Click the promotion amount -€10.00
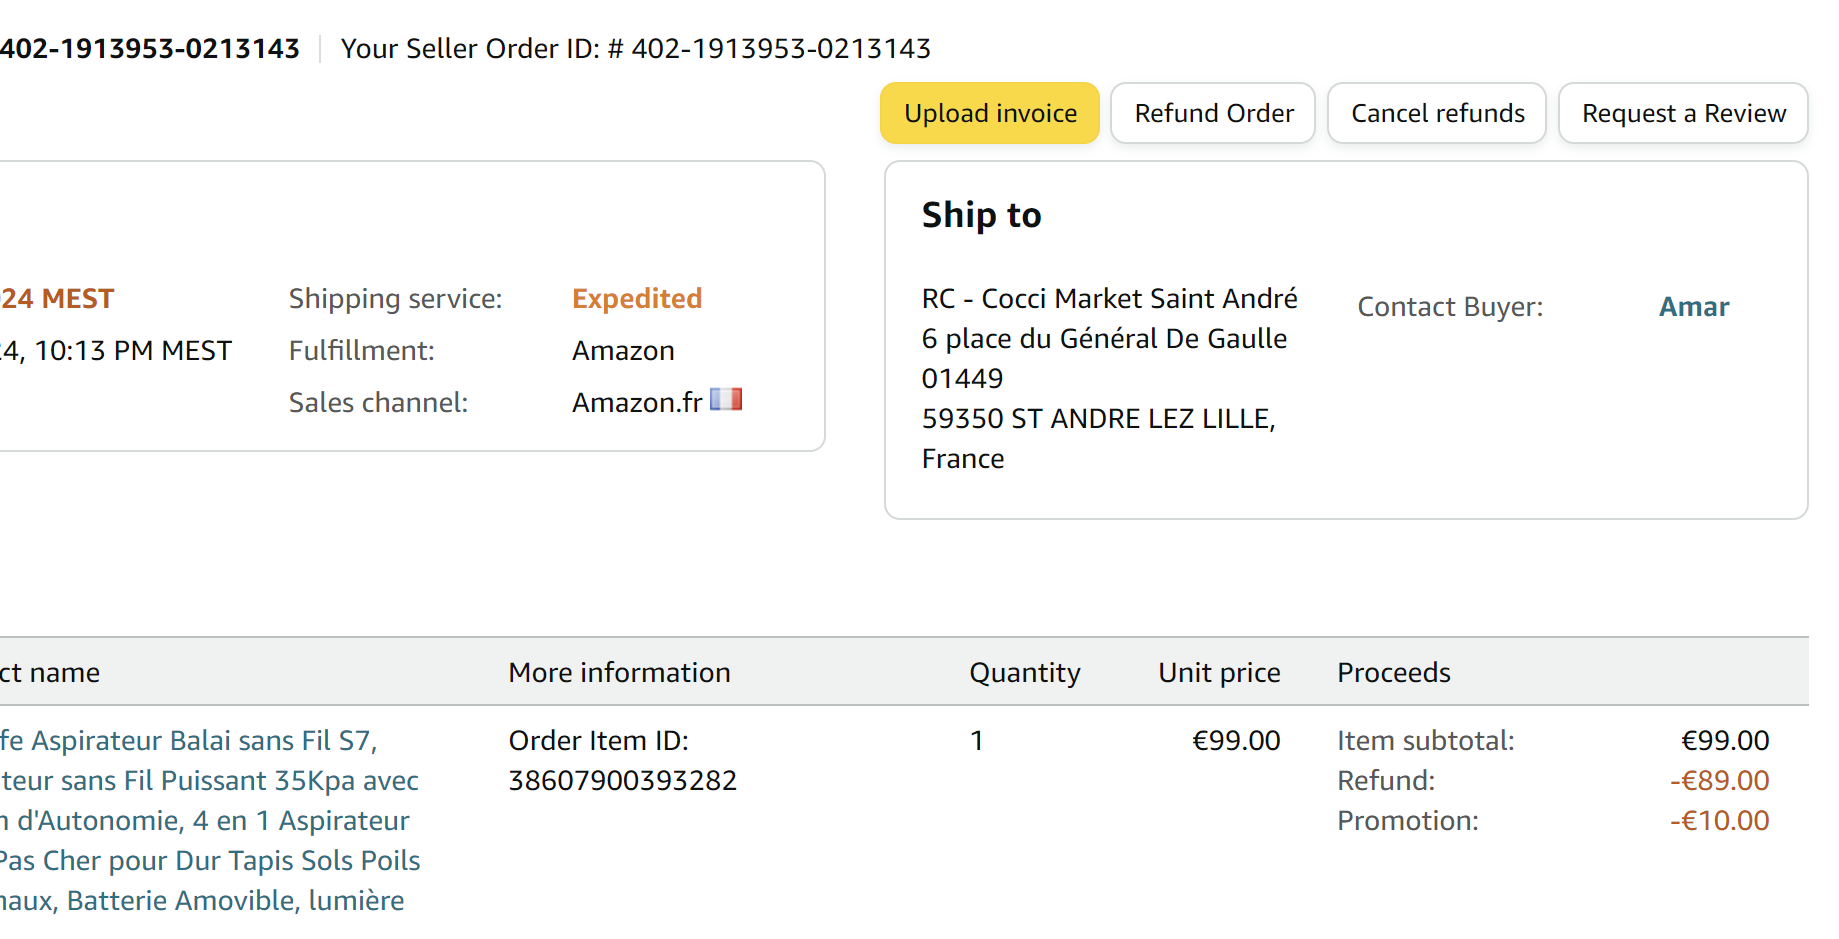The width and height of the screenshot is (1839, 939). pyautogui.click(x=1719, y=821)
